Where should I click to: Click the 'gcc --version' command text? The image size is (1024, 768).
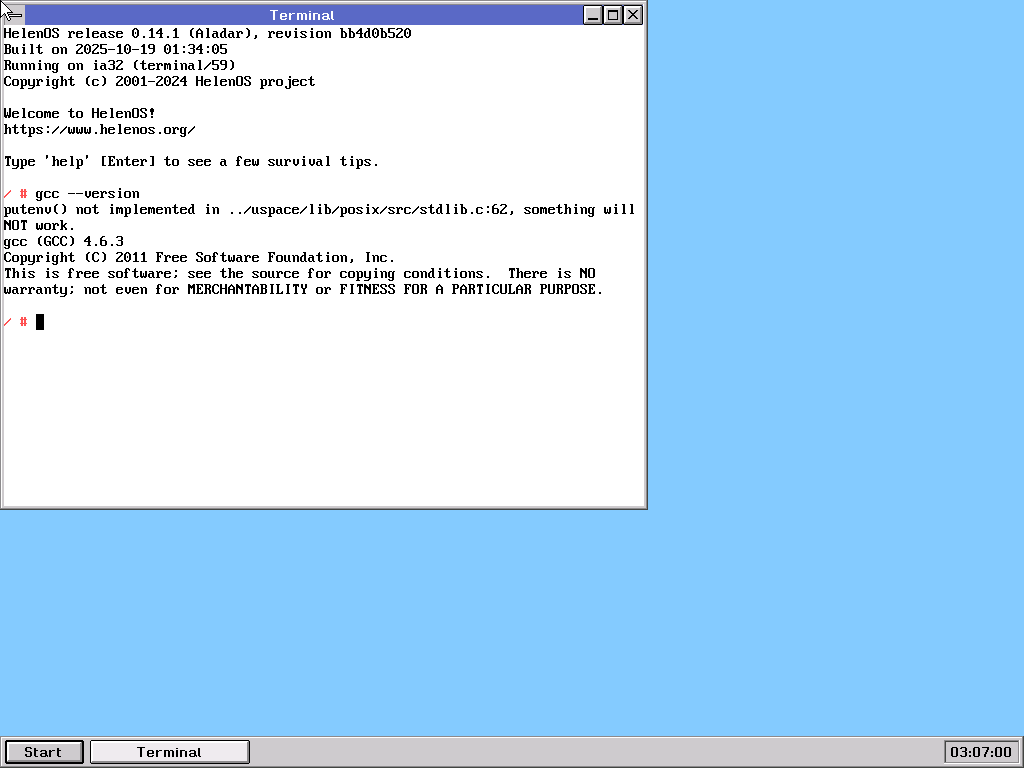tap(87, 194)
